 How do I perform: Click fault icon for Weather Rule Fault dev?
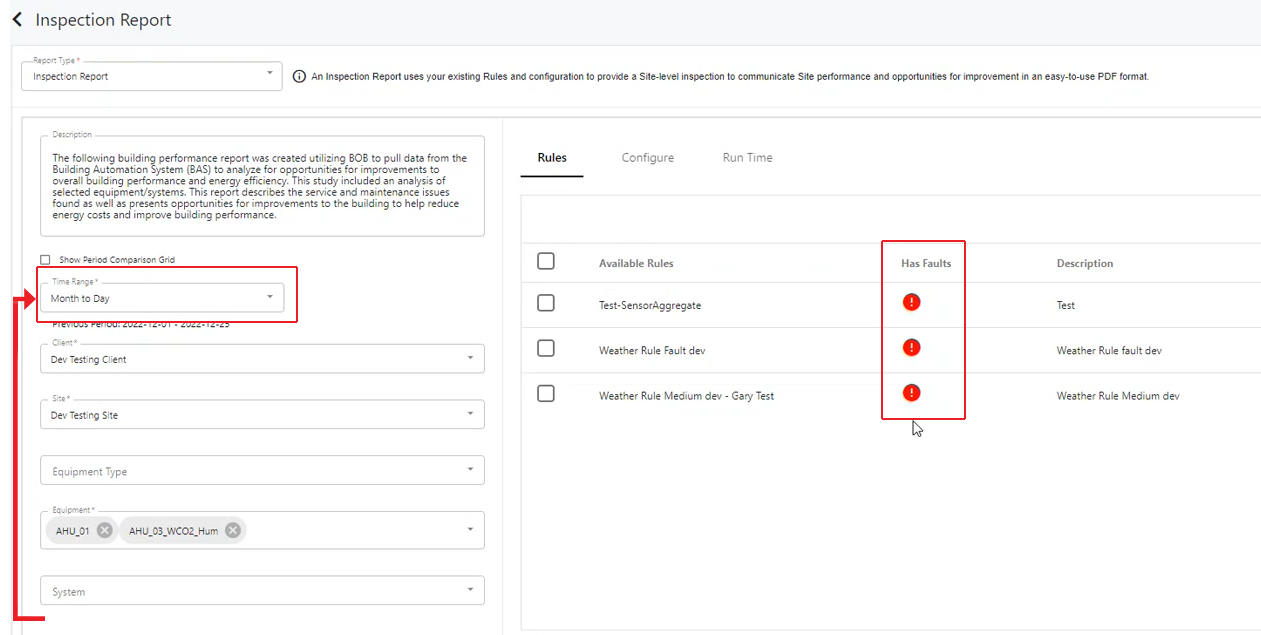(911, 348)
